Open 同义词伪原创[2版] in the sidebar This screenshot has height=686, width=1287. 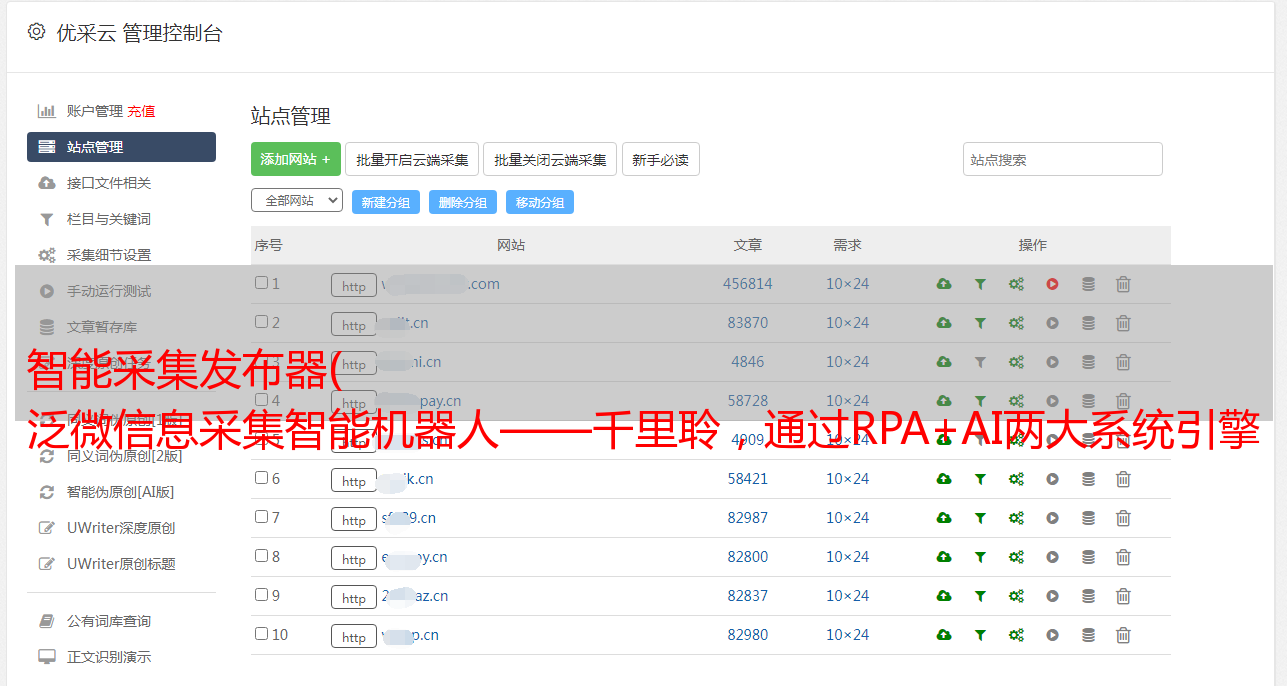tap(125, 456)
